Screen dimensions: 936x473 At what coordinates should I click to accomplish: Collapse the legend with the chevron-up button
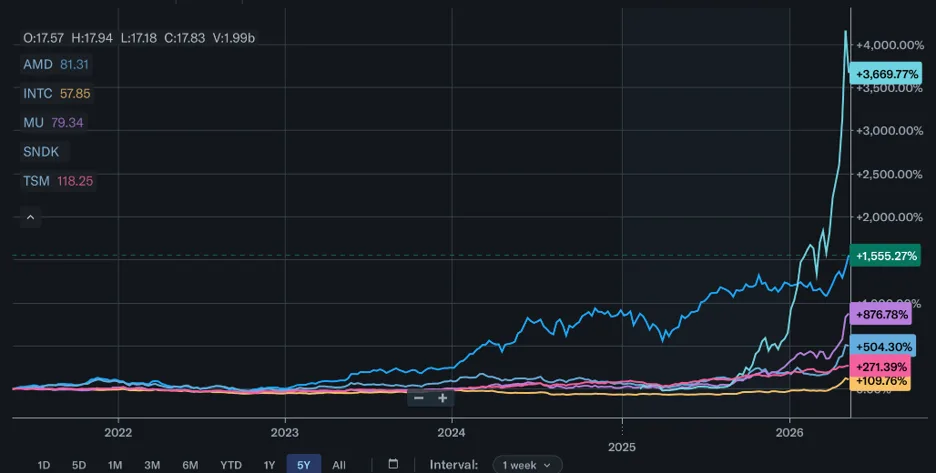pyautogui.click(x=30, y=217)
